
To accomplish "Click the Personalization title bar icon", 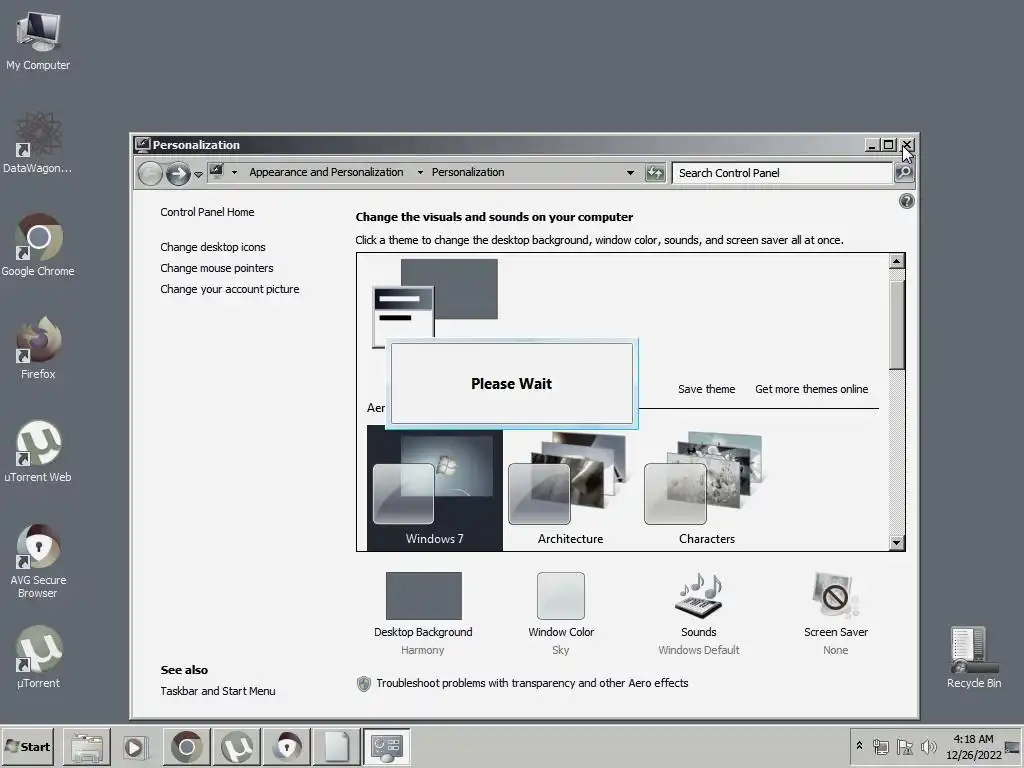I will [142, 144].
